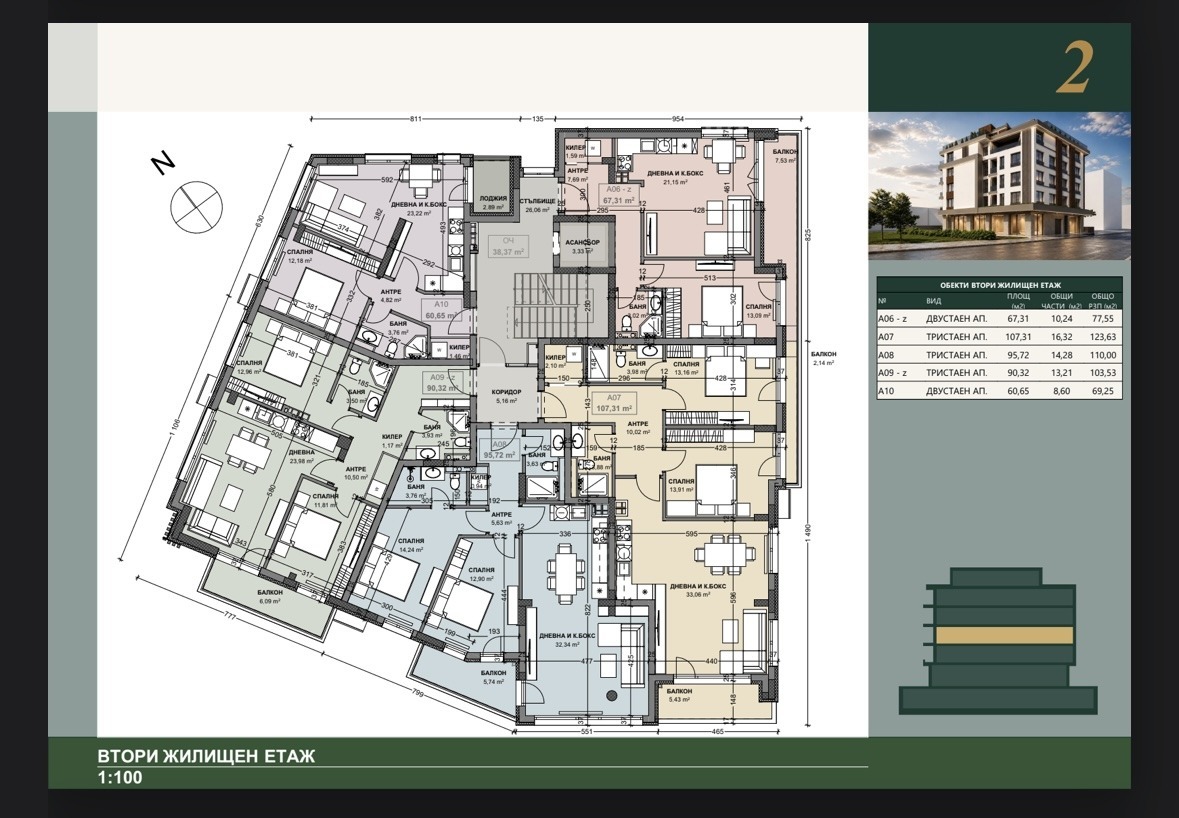This screenshot has width=1179, height=818.
Task: Click the A06 - z 67,31 m² label
Action: (620, 195)
